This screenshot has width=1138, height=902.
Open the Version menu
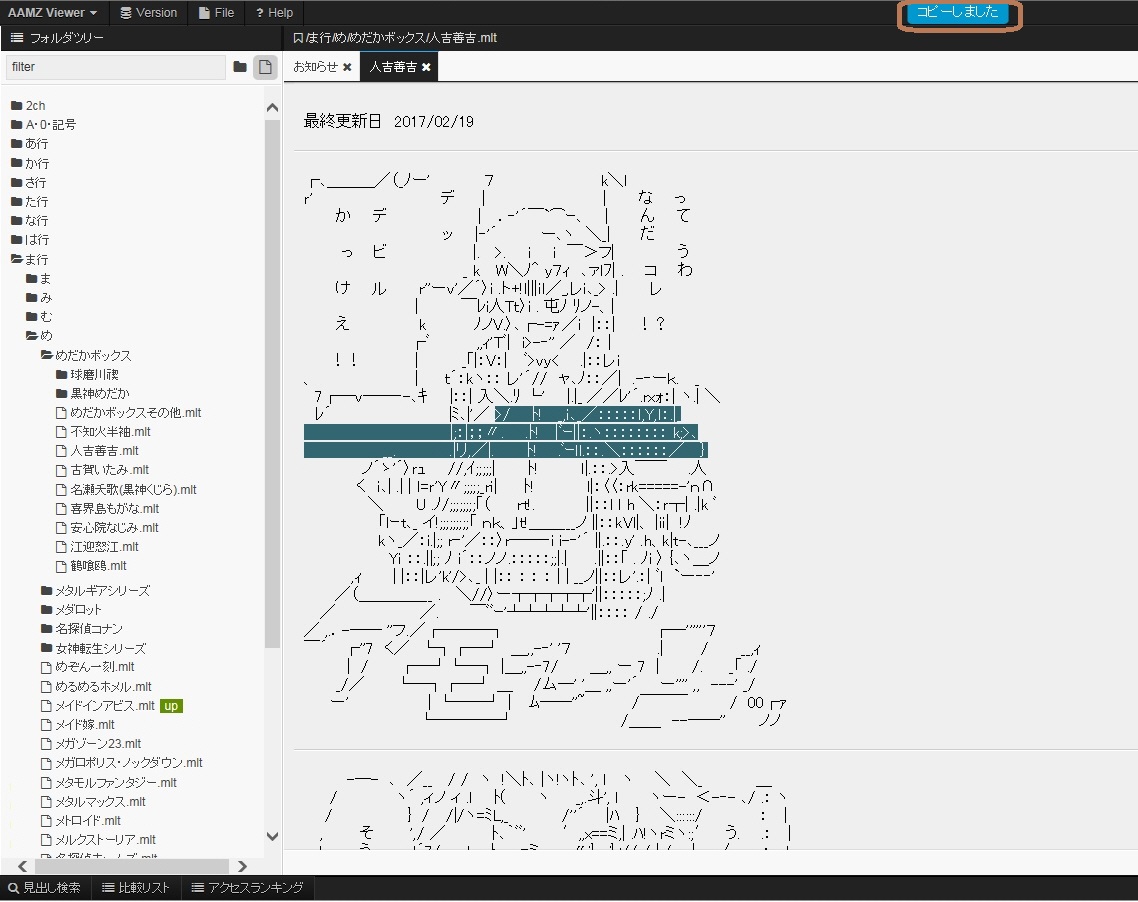click(148, 13)
